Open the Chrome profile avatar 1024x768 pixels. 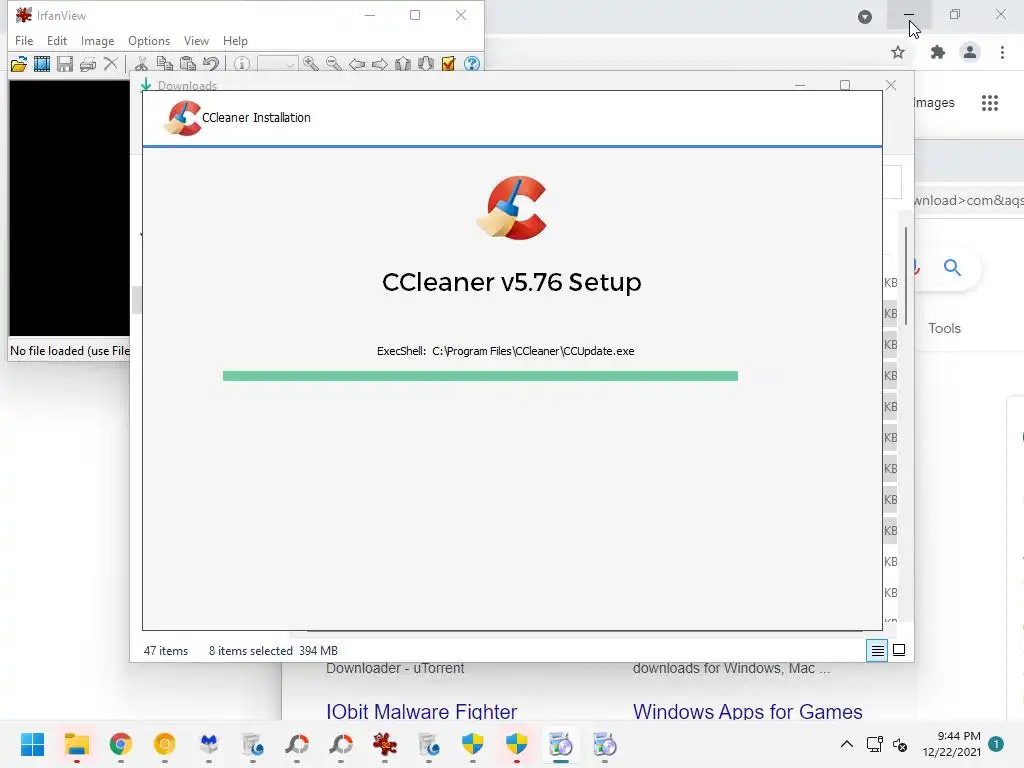[970, 52]
